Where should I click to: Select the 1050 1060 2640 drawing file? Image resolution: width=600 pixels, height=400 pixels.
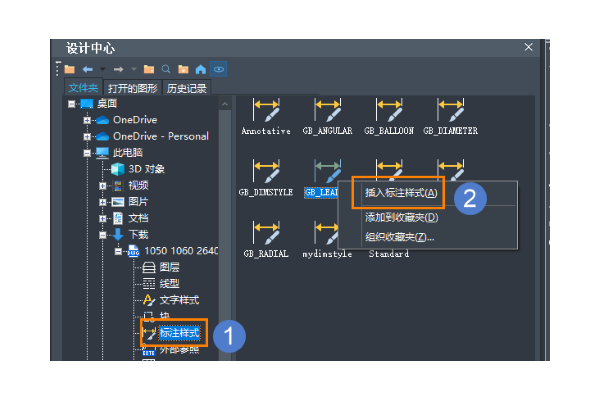click(x=181, y=251)
